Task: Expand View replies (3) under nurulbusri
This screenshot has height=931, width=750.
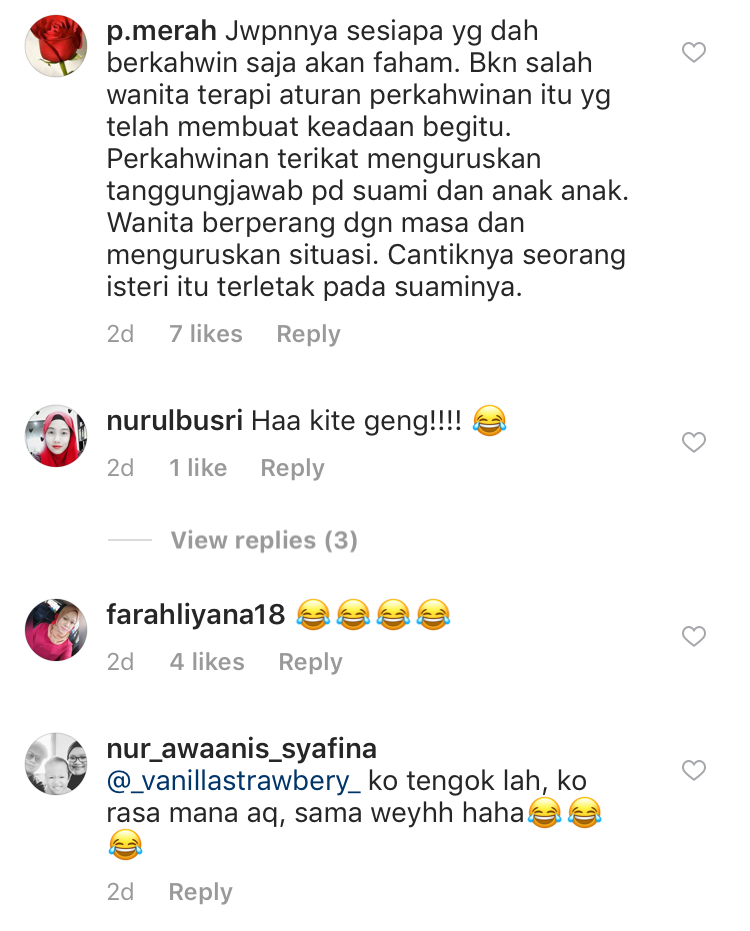Action: coord(264,540)
